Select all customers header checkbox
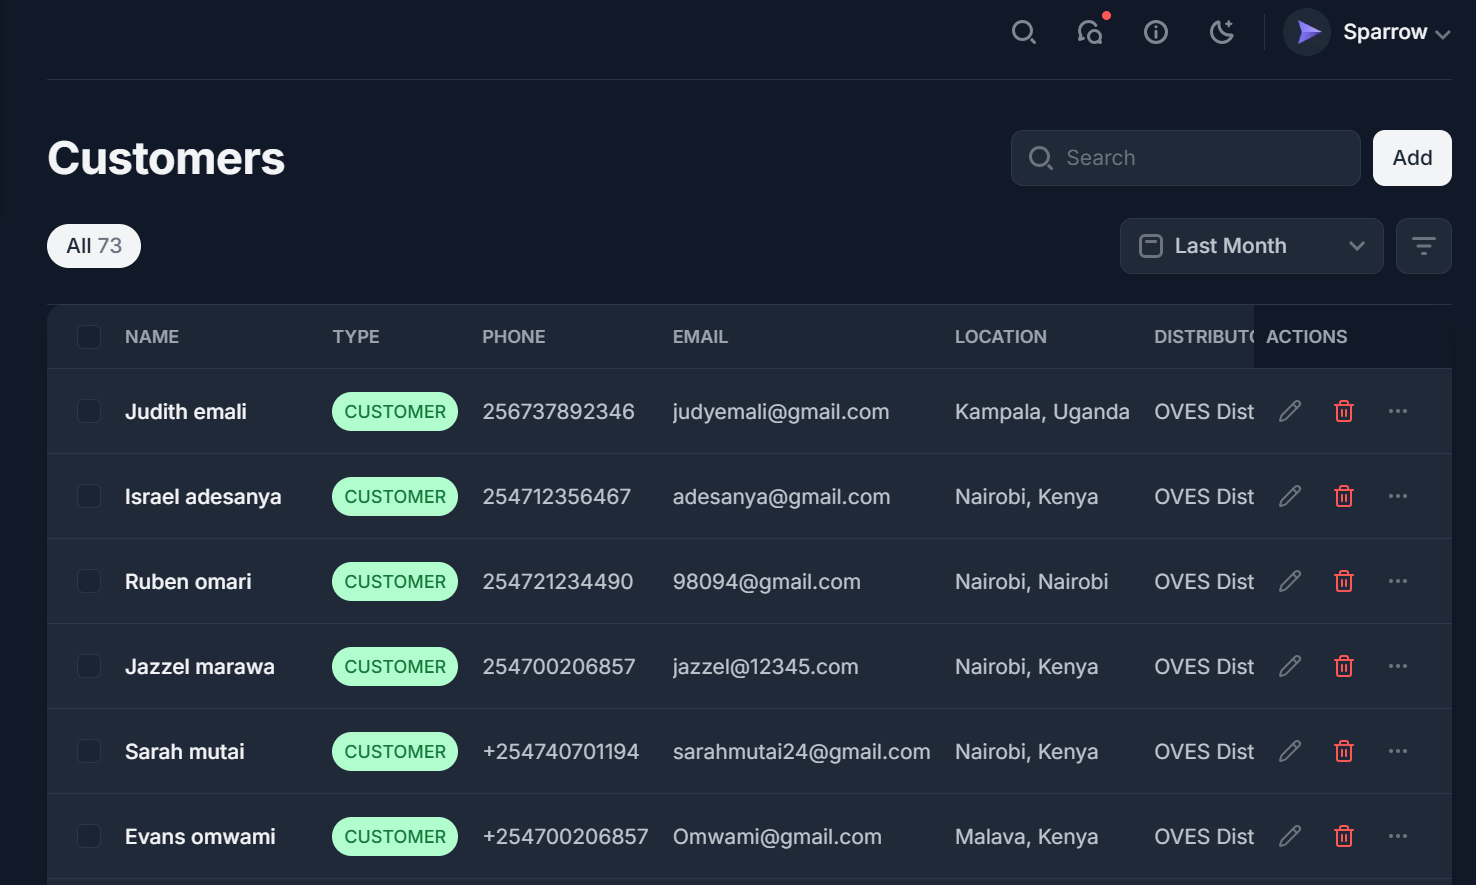The height and width of the screenshot is (885, 1476). coord(89,337)
